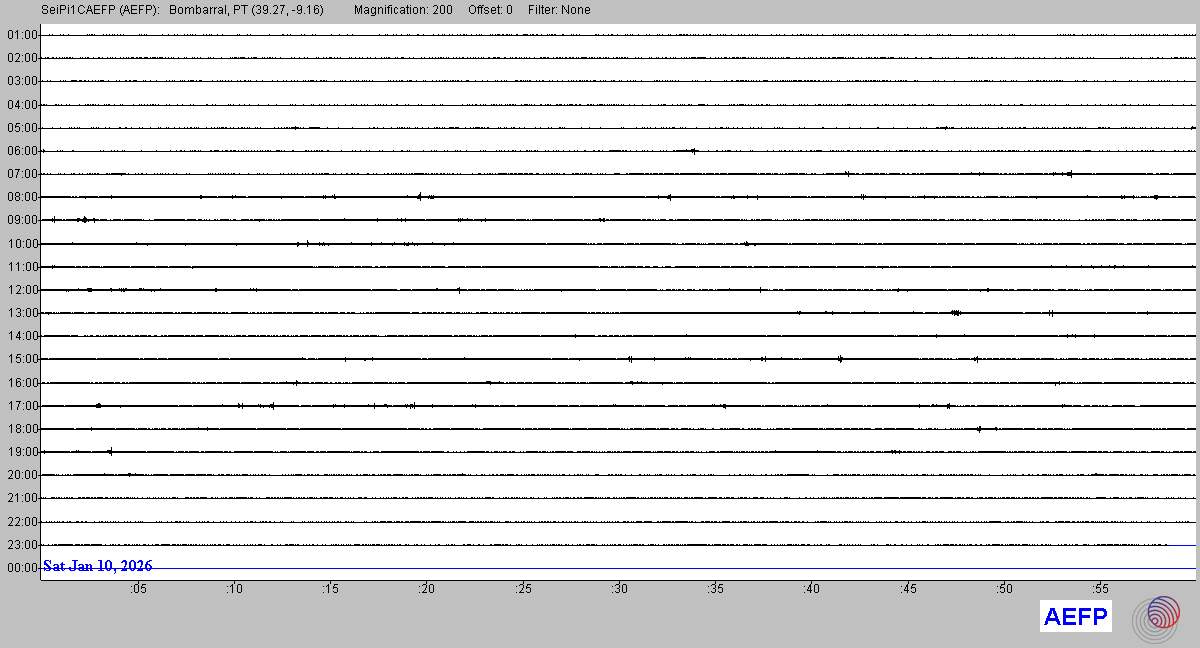Click the :20 minute axis marker
1200x648 pixels.
click(x=427, y=589)
